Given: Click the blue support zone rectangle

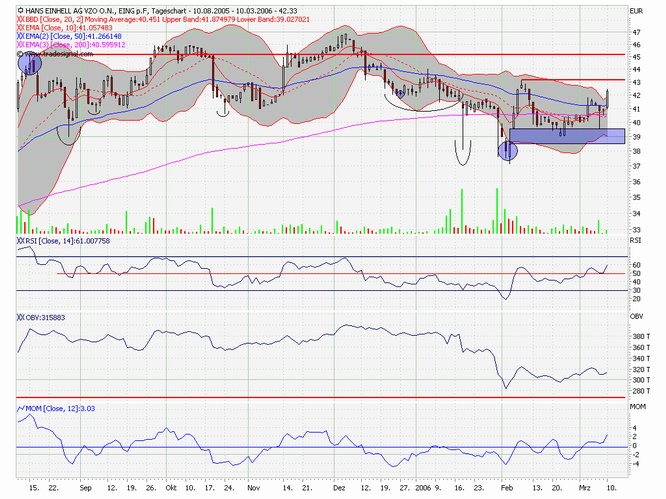Looking at the screenshot, I should (566, 135).
